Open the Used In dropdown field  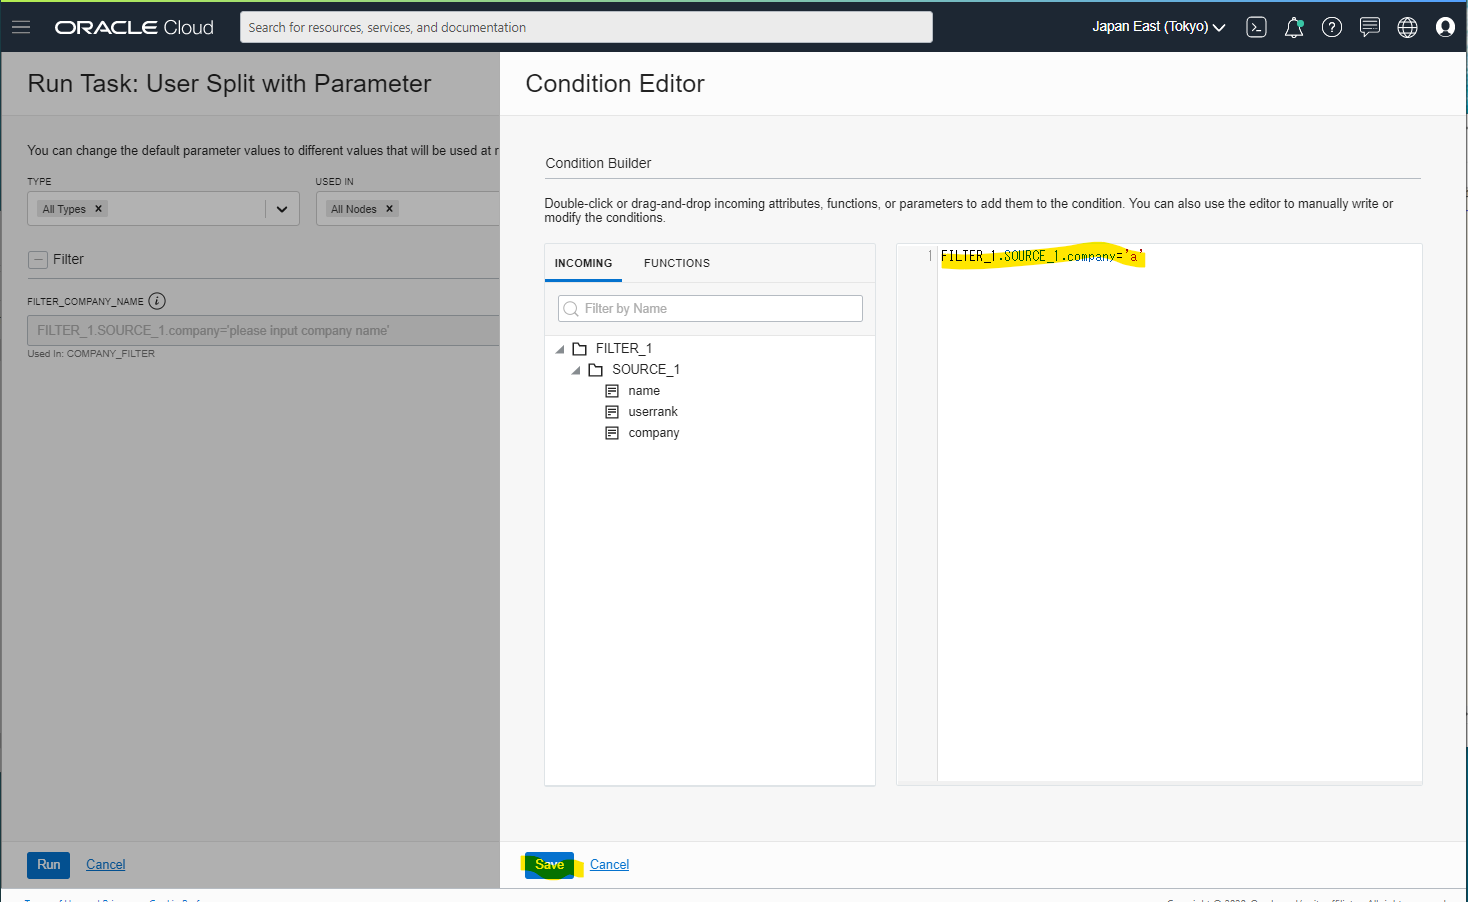[408, 209]
